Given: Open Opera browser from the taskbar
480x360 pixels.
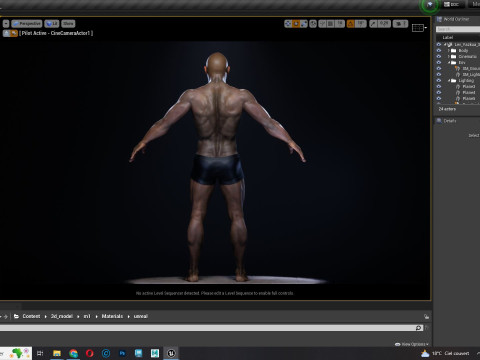Looking at the screenshot, I should 90,353.
